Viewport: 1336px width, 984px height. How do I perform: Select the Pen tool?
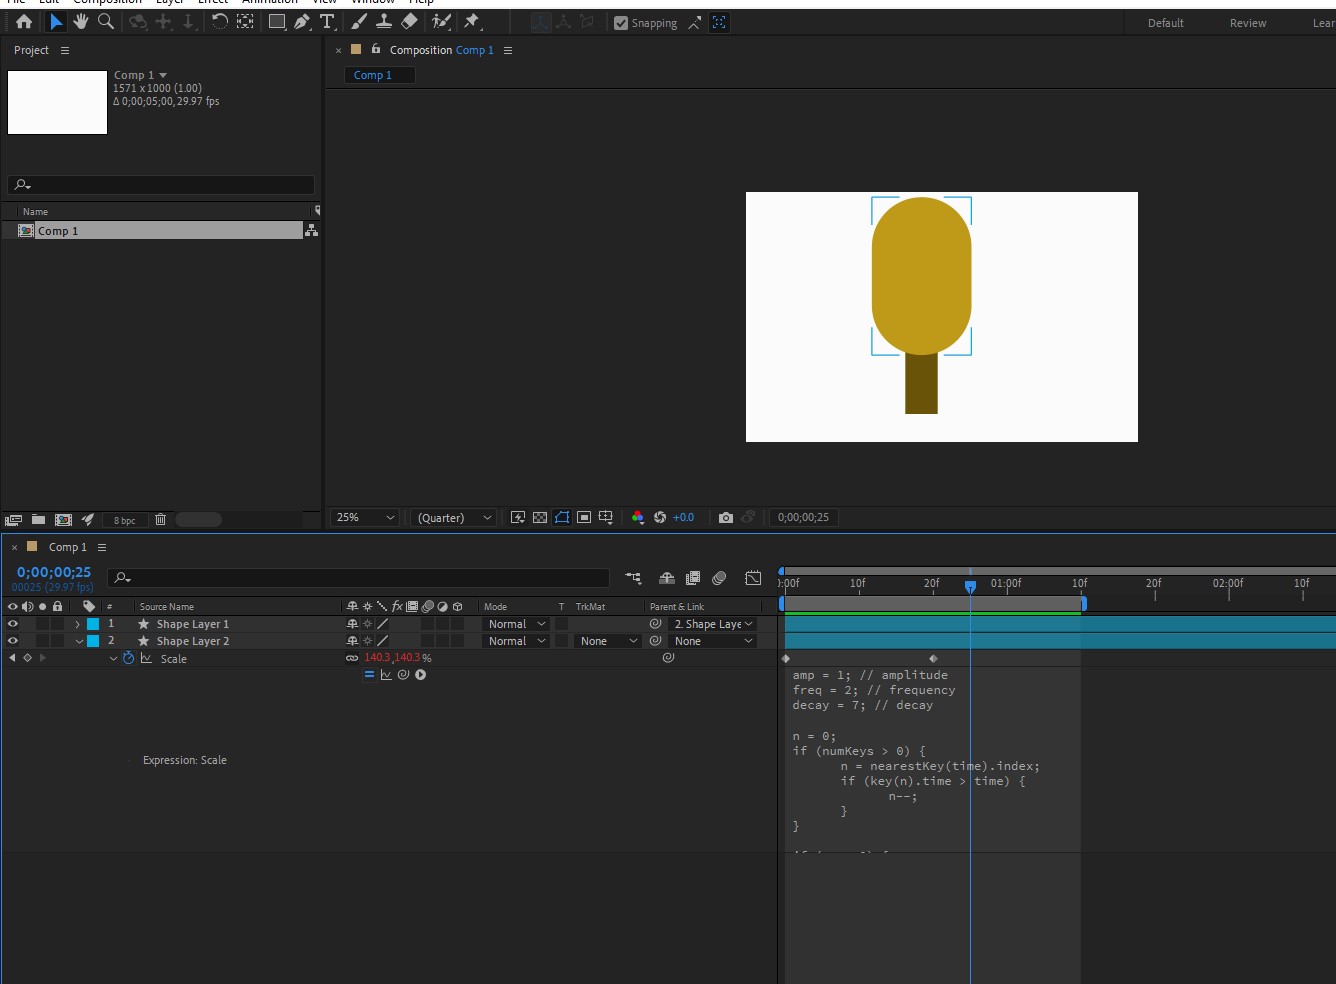click(x=301, y=21)
